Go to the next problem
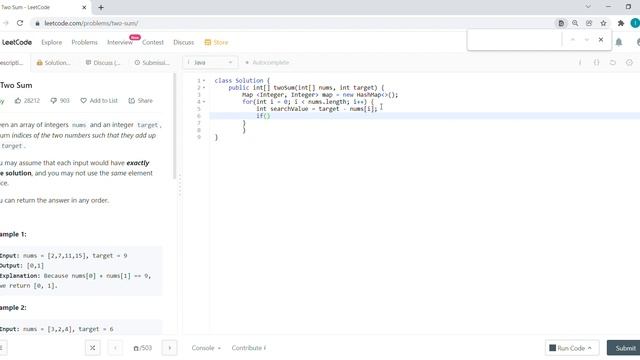Viewport: 640px width, 360px height. coord(169,348)
